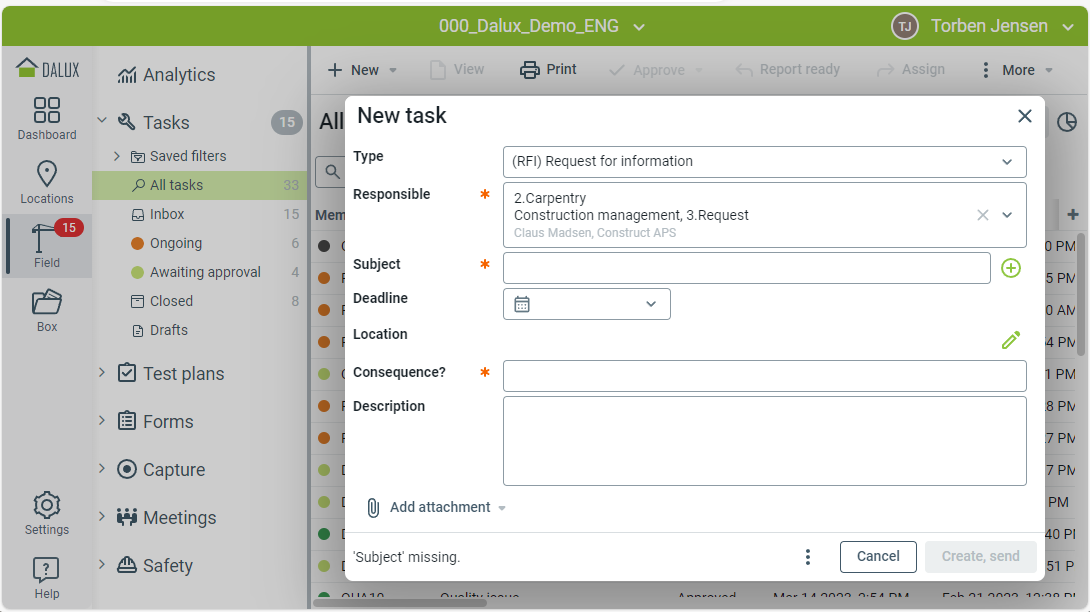This screenshot has height=612, width=1090.
Task: Click into the Subject input field
Action: (746, 268)
